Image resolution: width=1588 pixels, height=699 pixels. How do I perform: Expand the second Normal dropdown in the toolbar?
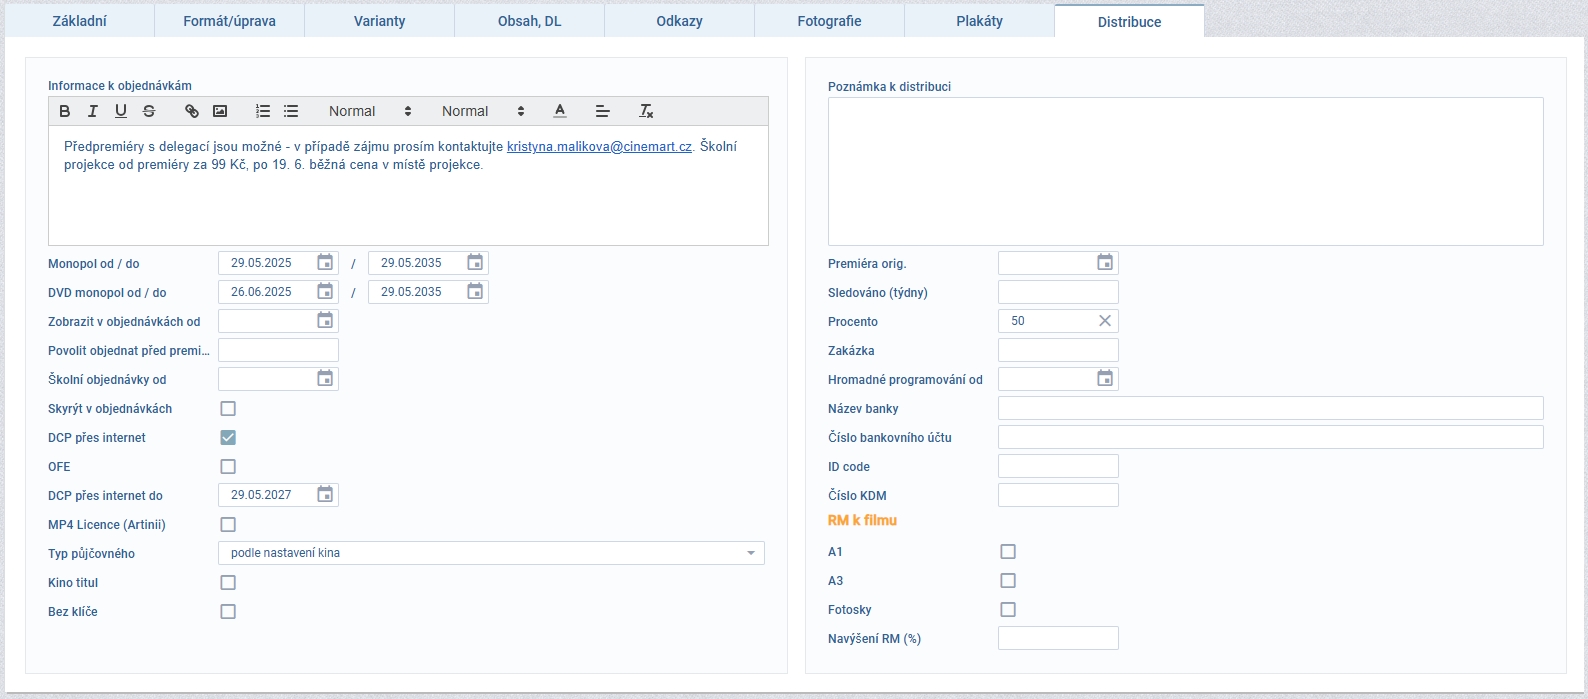pyautogui.click(x=483, y=111)
